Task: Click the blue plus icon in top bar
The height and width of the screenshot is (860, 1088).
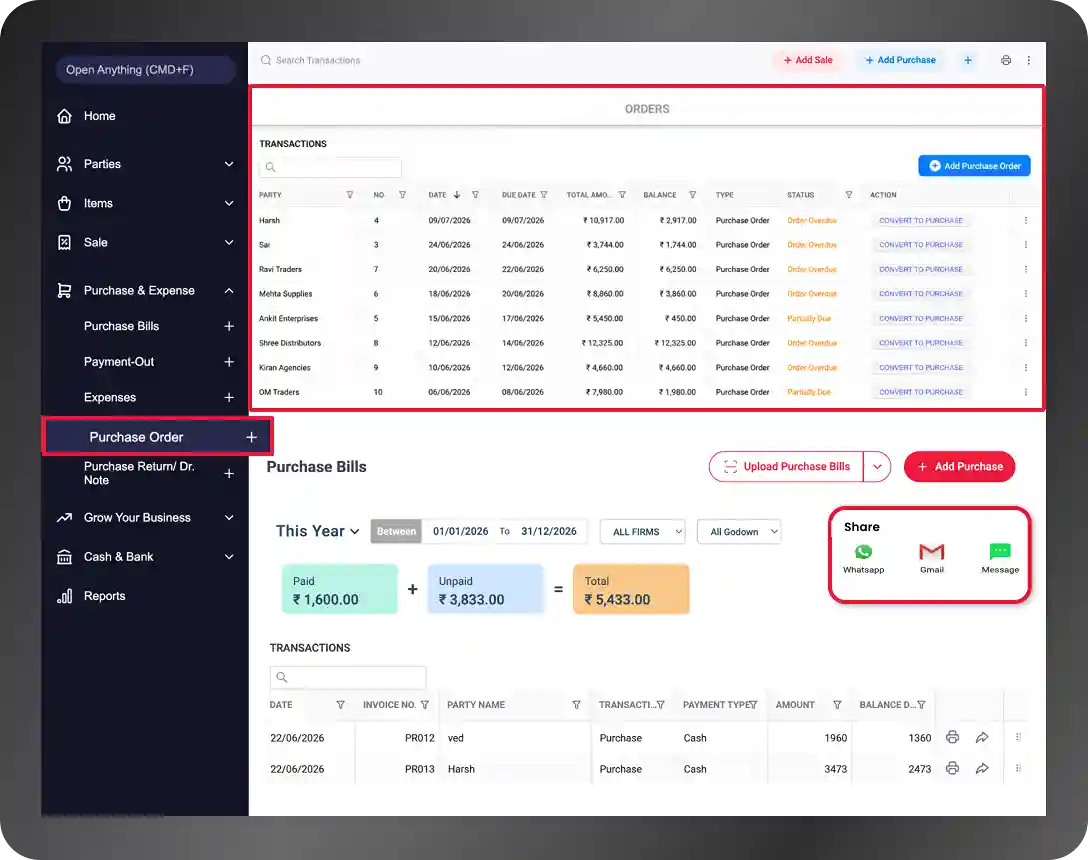Action: (968, 60)
